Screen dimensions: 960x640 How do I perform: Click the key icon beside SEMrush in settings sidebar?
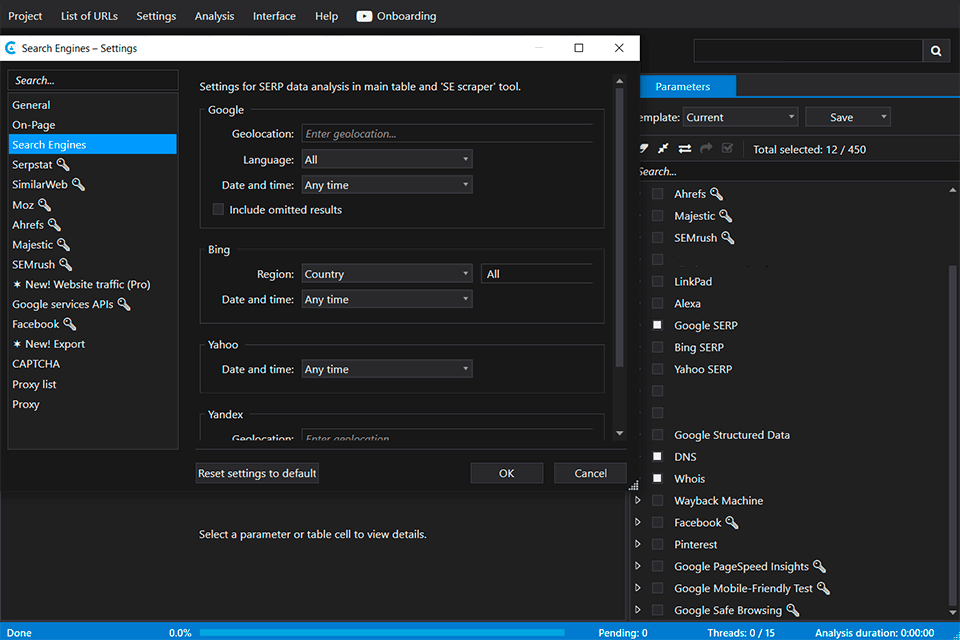(66, 265)
